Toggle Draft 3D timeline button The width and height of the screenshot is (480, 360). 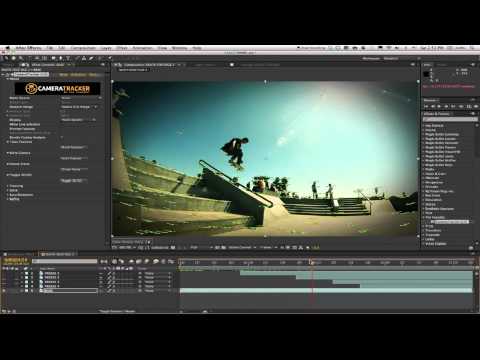[x=121, y=262]
